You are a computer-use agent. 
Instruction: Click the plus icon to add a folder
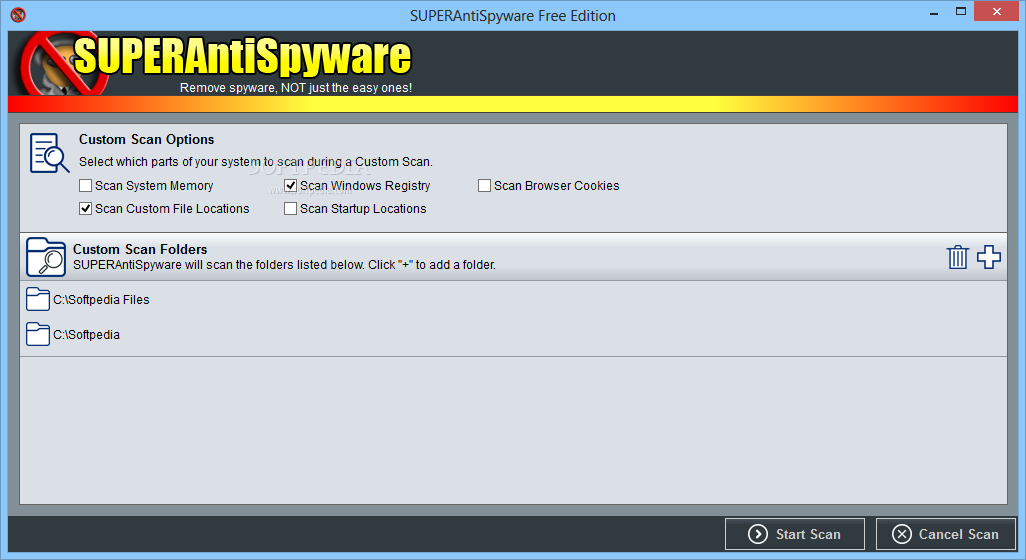(x=989, y=257)
